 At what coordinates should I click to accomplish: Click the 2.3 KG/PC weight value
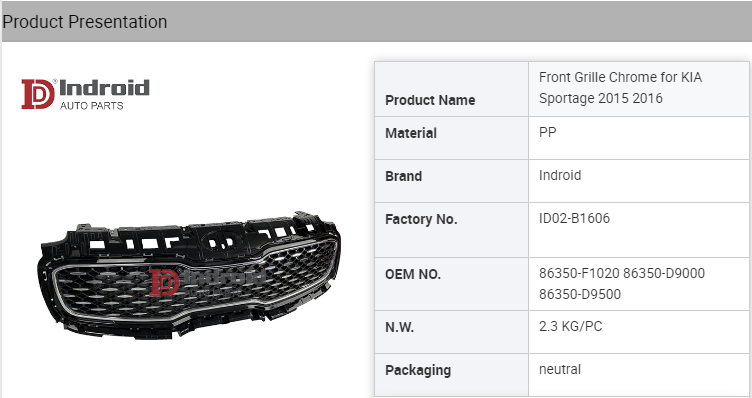tap(571, 327)
